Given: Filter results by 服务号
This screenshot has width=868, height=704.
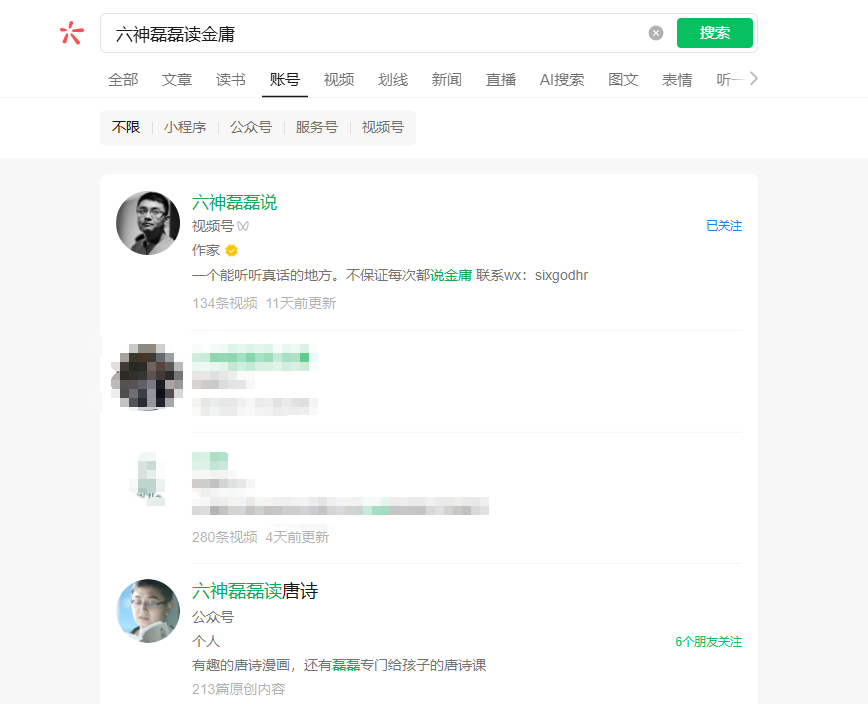Looking at the screenshot, I should click(x=317, y=127).
